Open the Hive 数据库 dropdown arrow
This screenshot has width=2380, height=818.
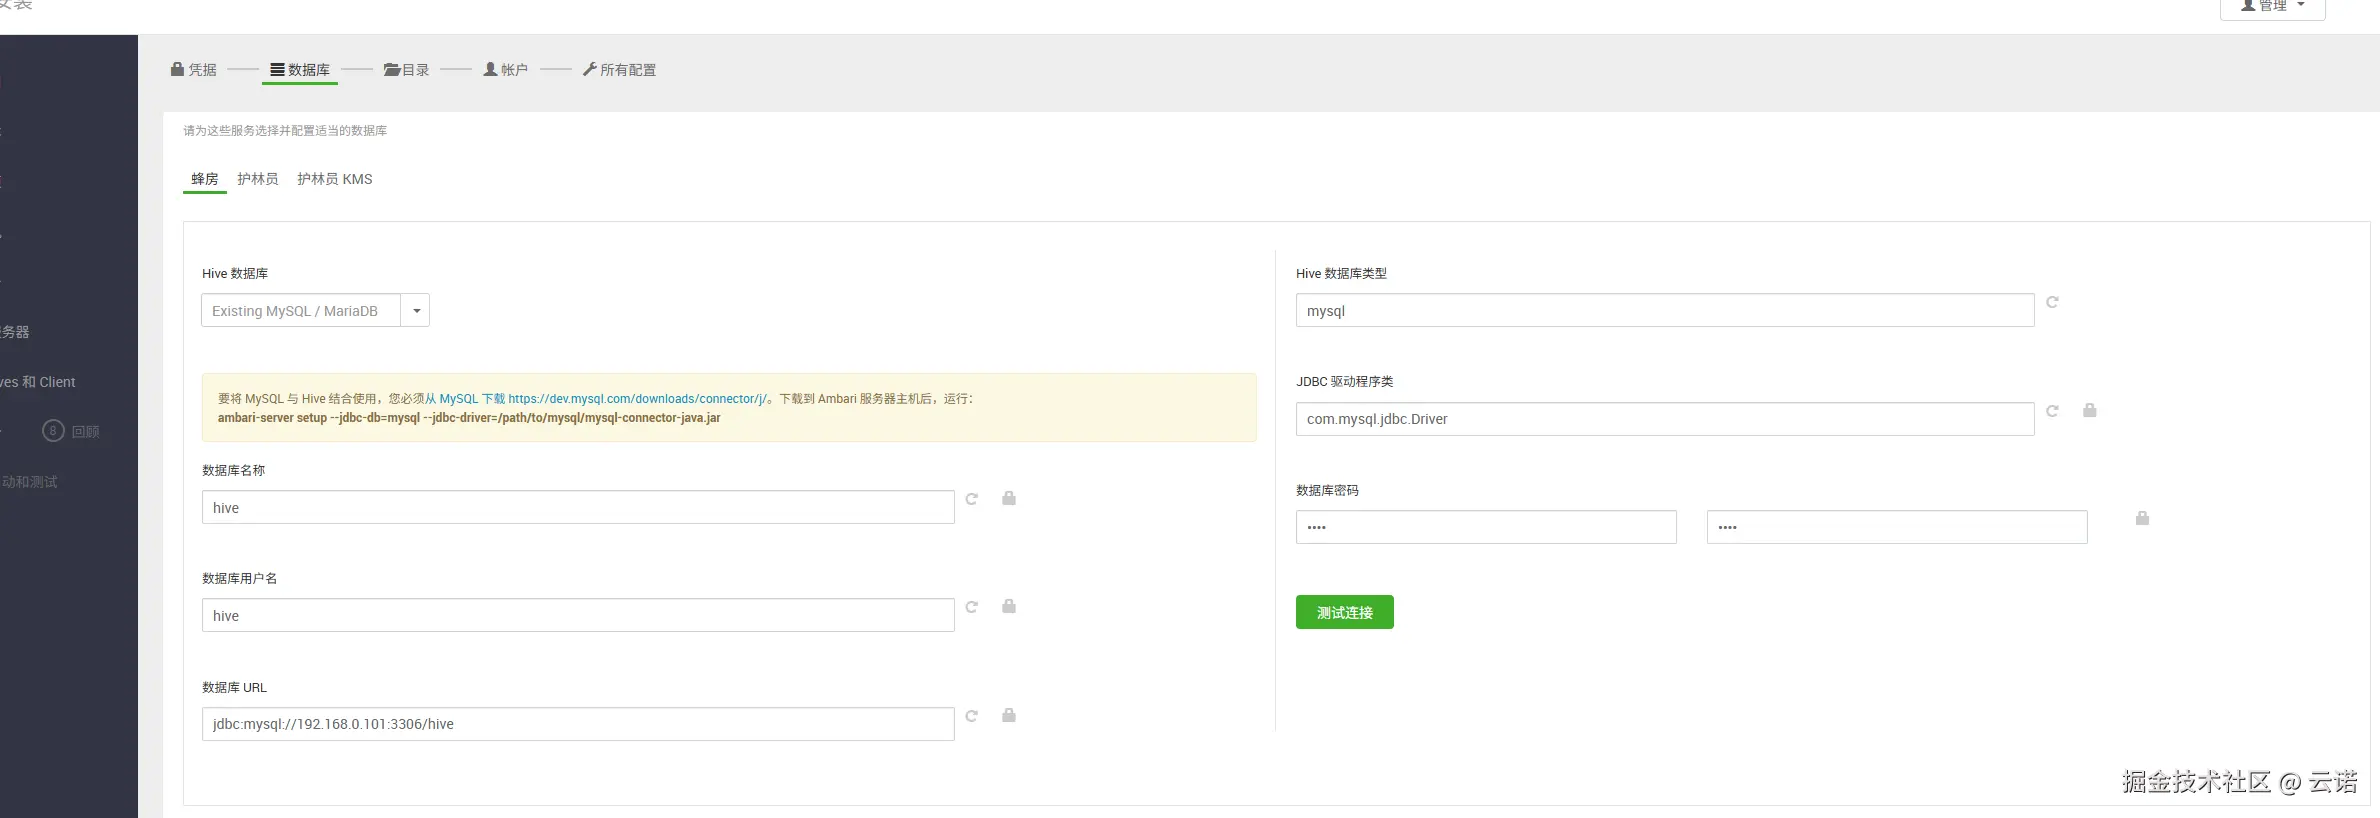tap(416, 311)
